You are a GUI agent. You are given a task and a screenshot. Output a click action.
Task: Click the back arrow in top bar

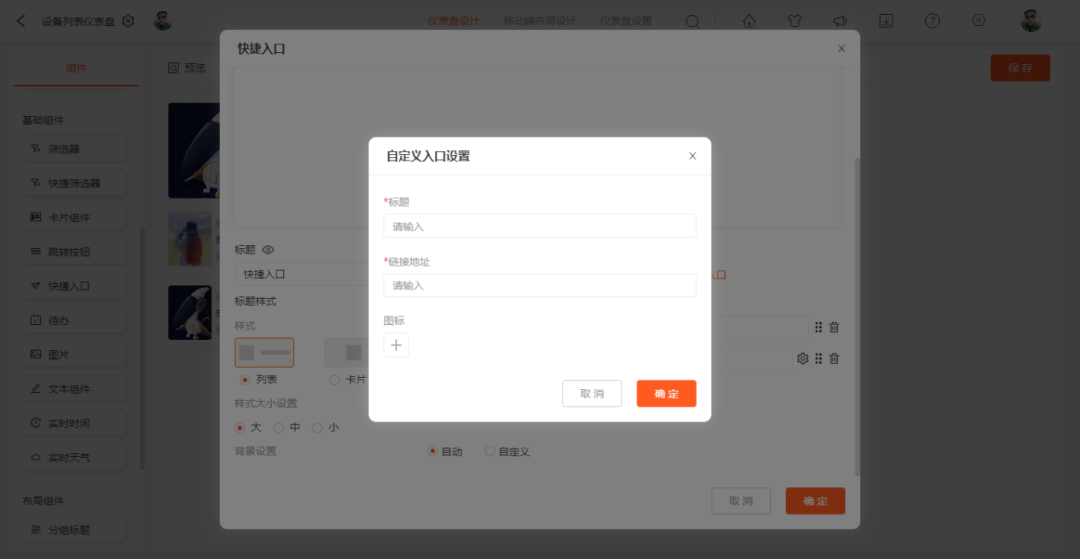(21, 21)
